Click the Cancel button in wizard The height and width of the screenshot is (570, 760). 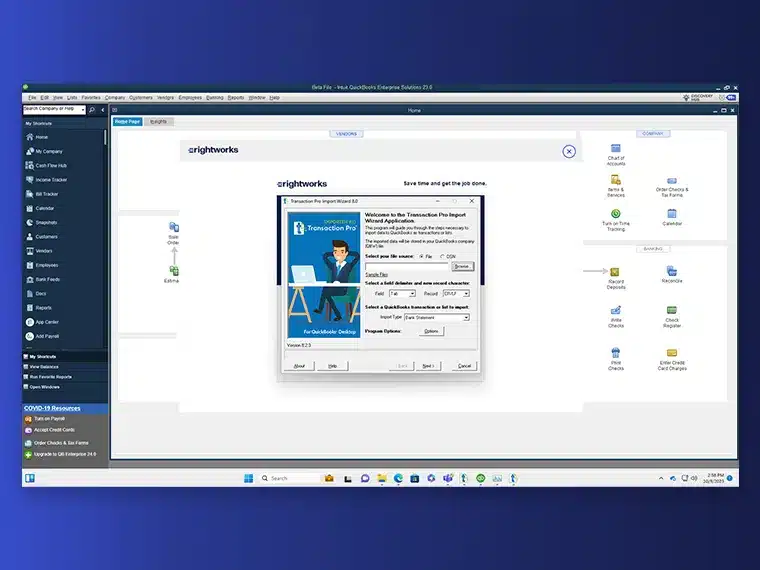pyautogui.click(x=464, y=366)
